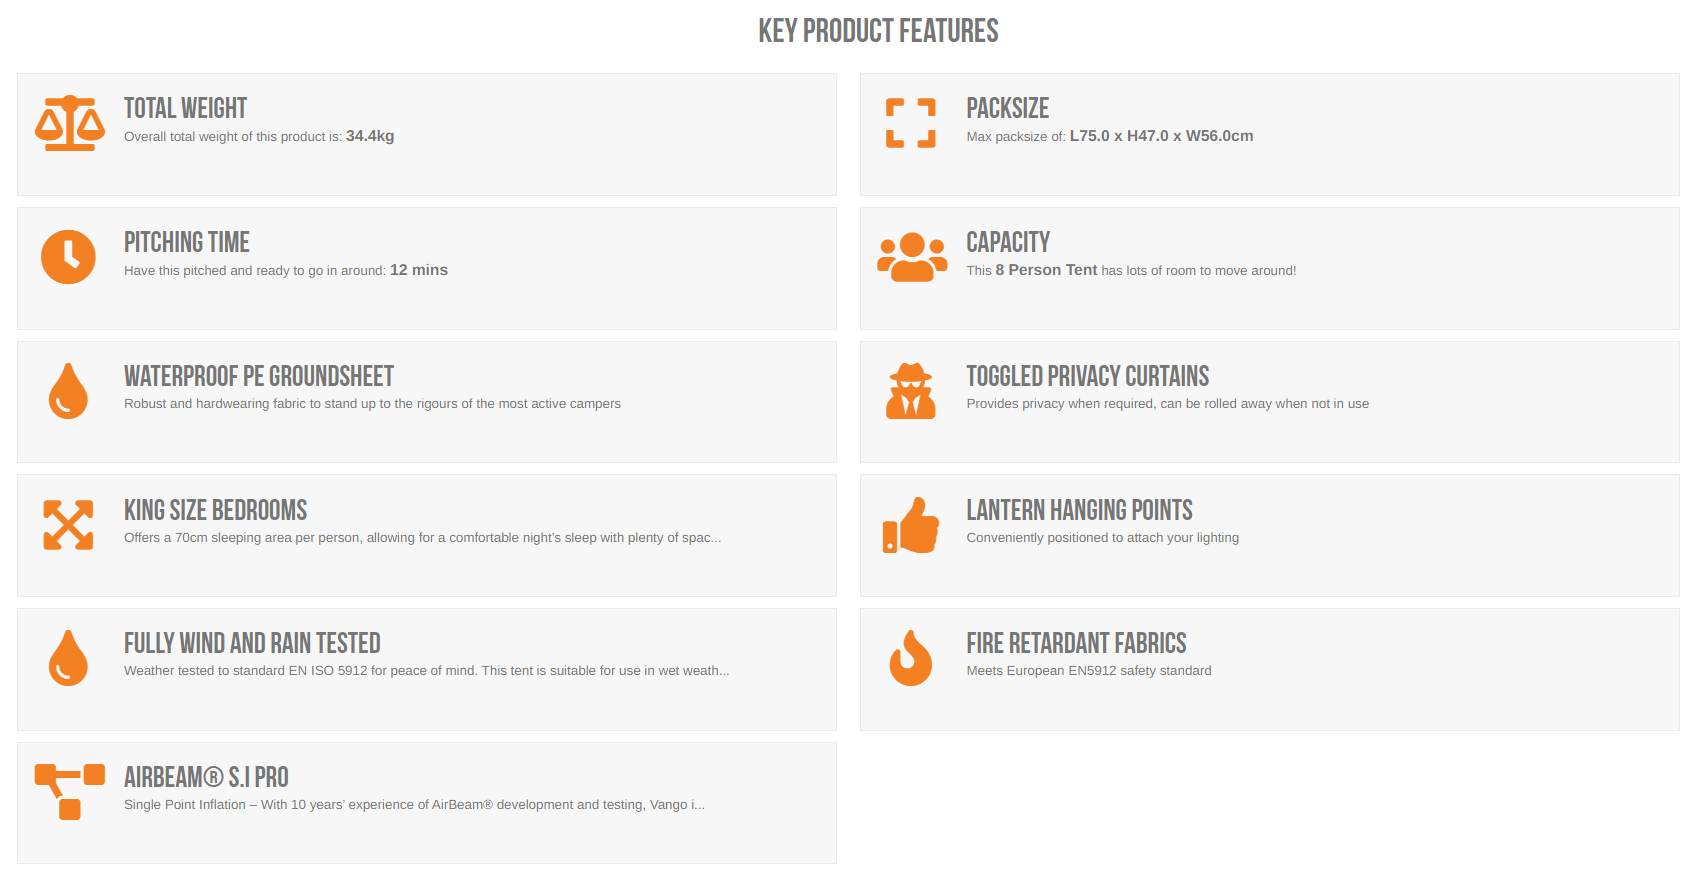
Task: Click the corner brackets icon for Packsize
Action: (911, 123)
